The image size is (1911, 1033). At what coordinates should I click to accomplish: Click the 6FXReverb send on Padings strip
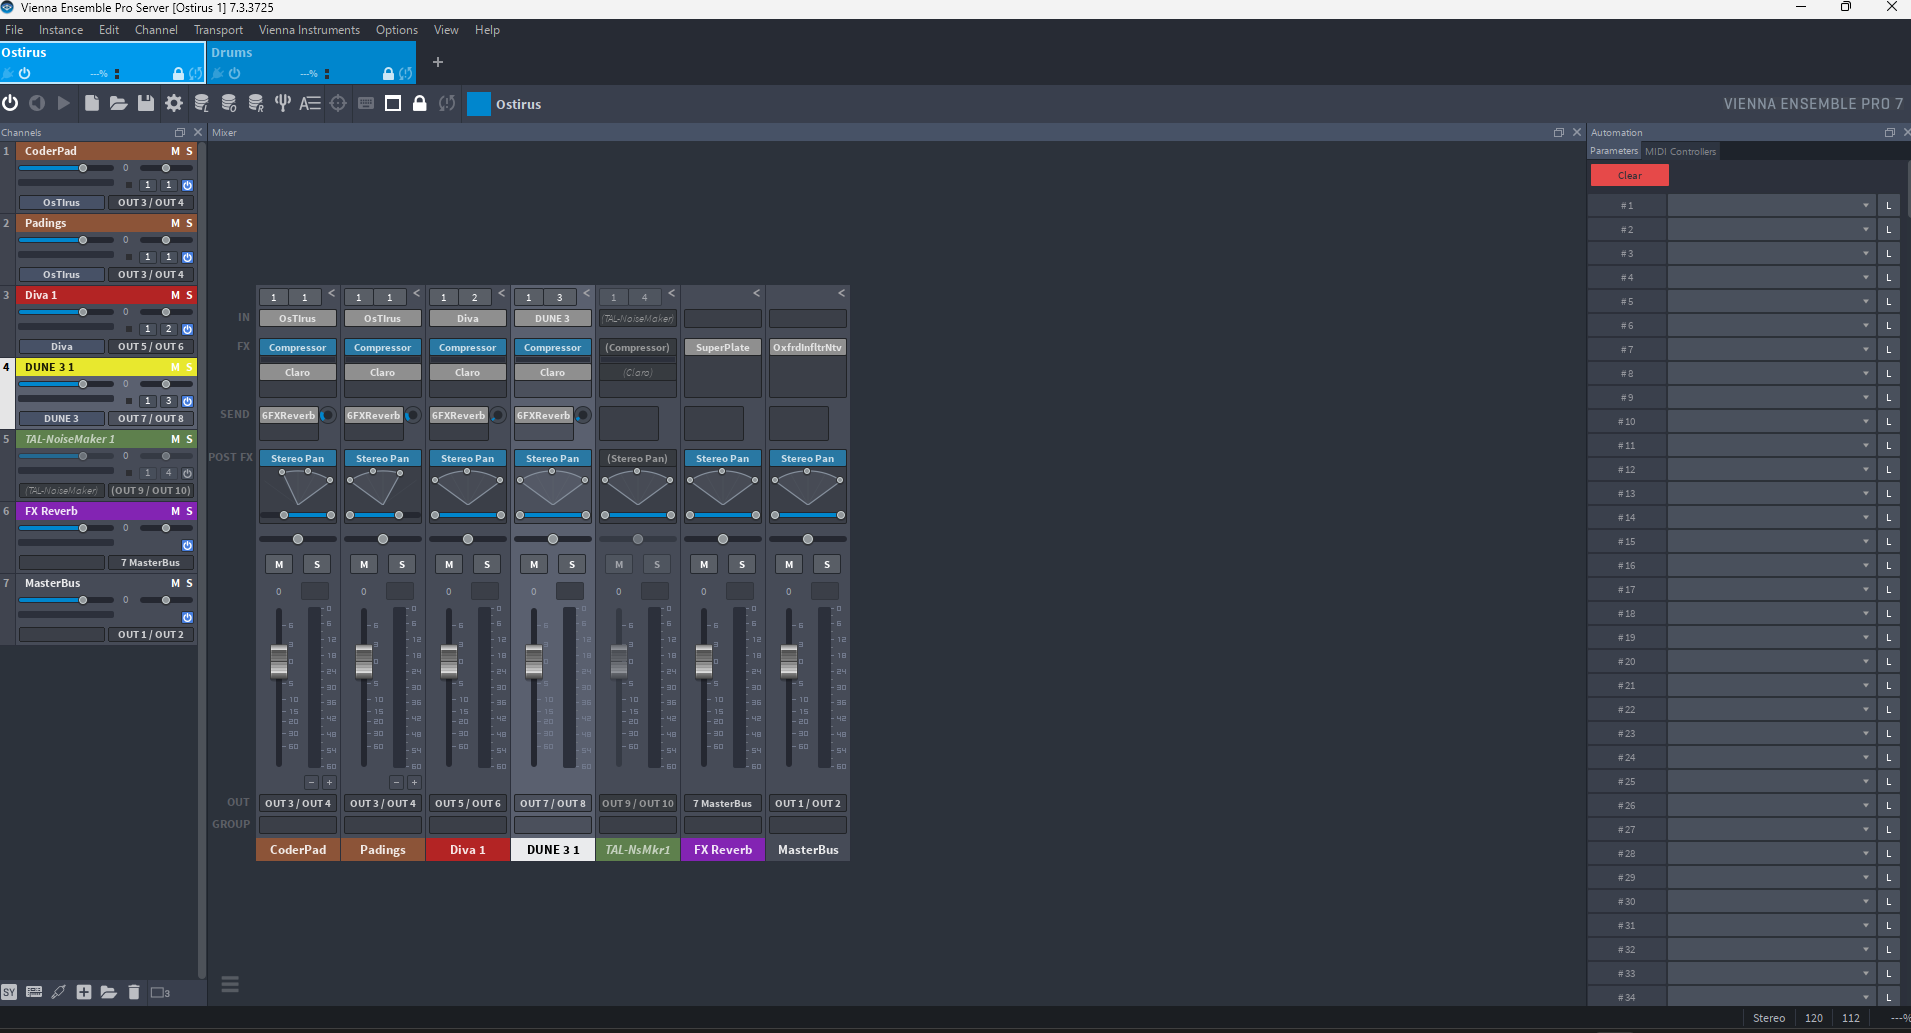373,415
